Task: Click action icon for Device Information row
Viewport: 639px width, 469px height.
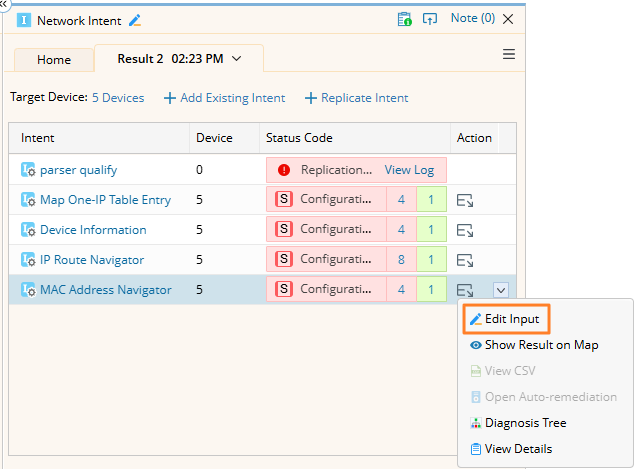Action: point(464,231)
